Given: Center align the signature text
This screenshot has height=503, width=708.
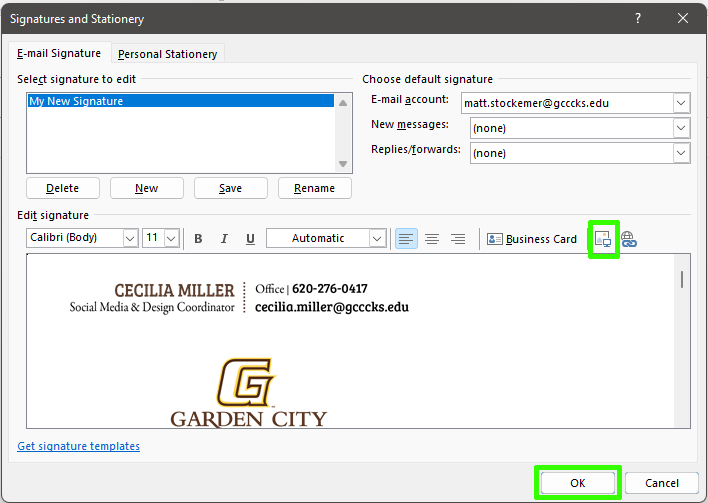Looking at the screenshot, I should coord(432,239).
